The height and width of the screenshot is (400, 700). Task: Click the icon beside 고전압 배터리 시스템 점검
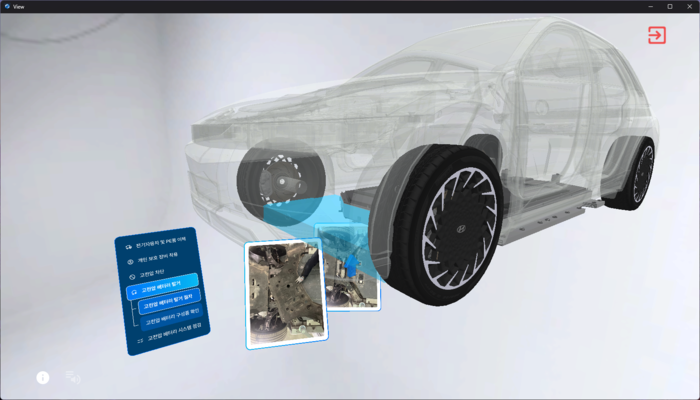139,338
